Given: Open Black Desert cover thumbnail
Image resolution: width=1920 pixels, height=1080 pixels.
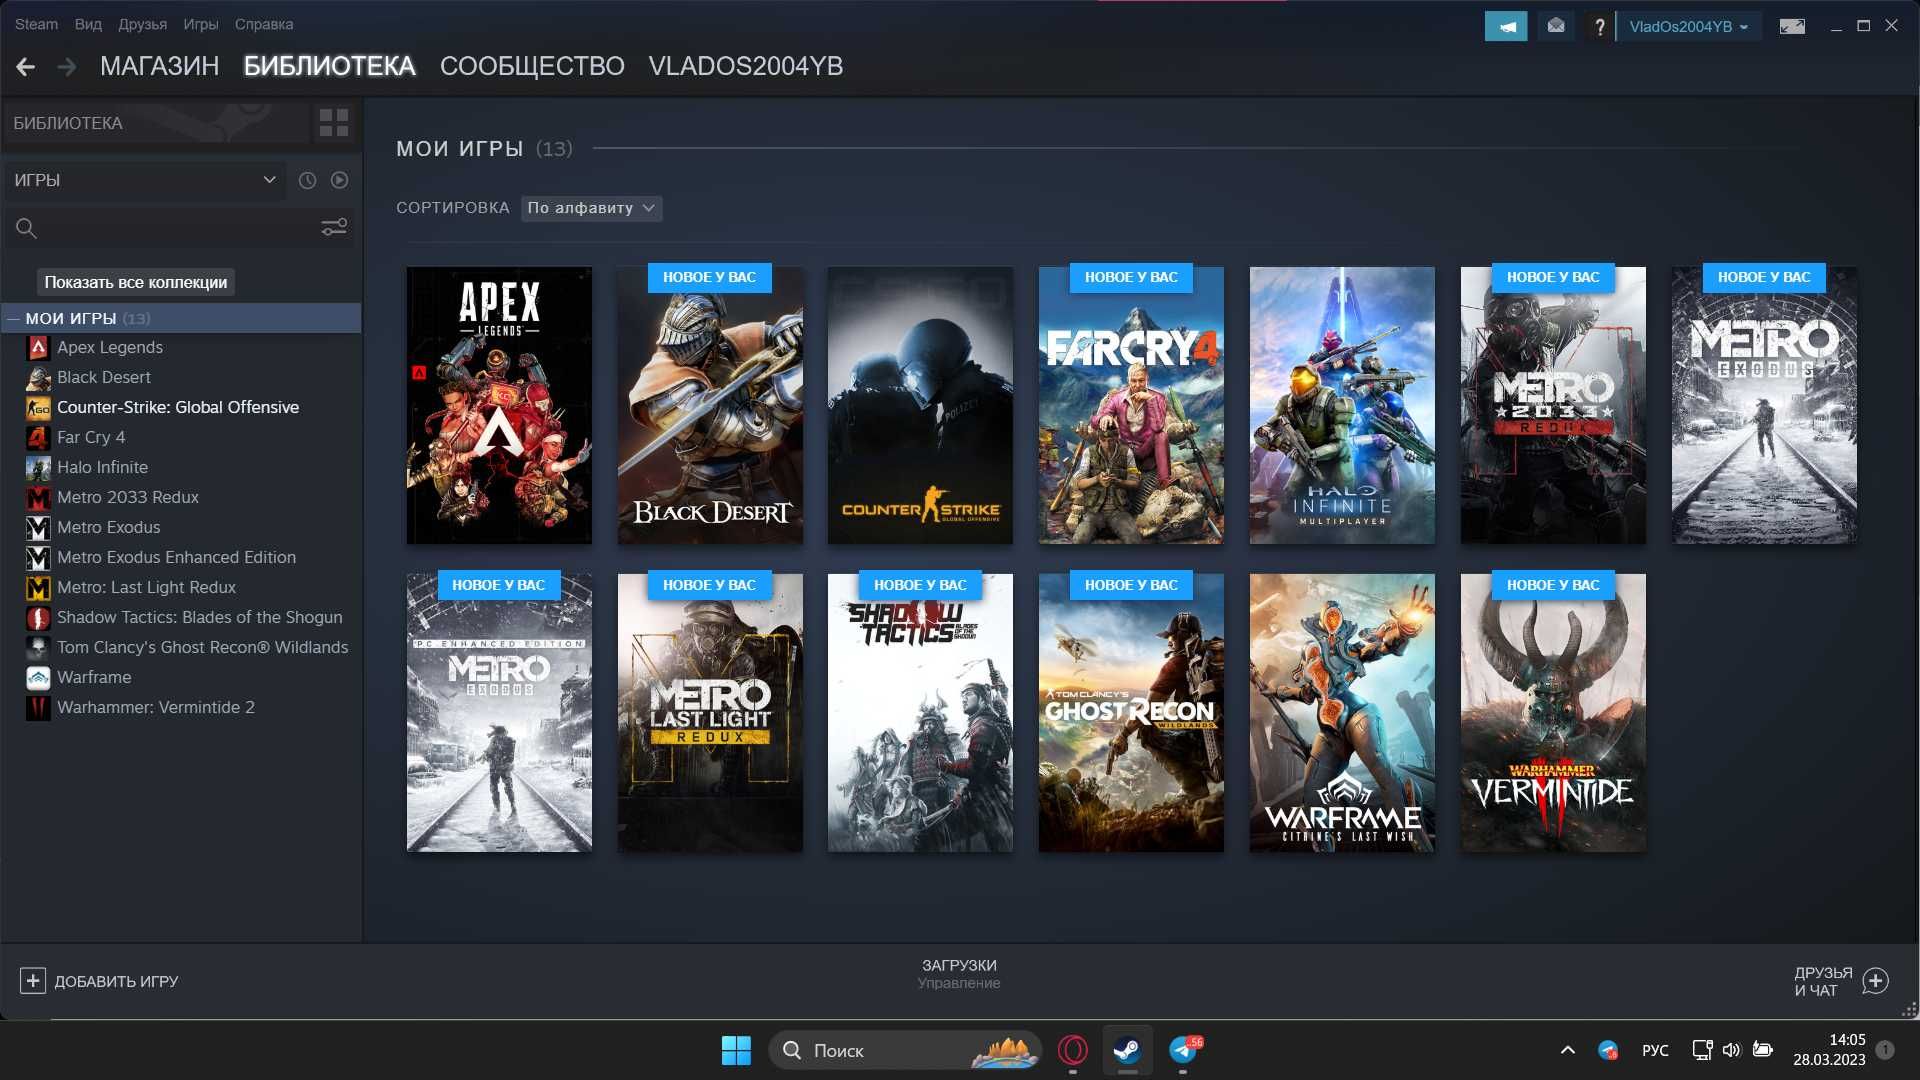Looking at the screenshot, I should click(710, 406).
